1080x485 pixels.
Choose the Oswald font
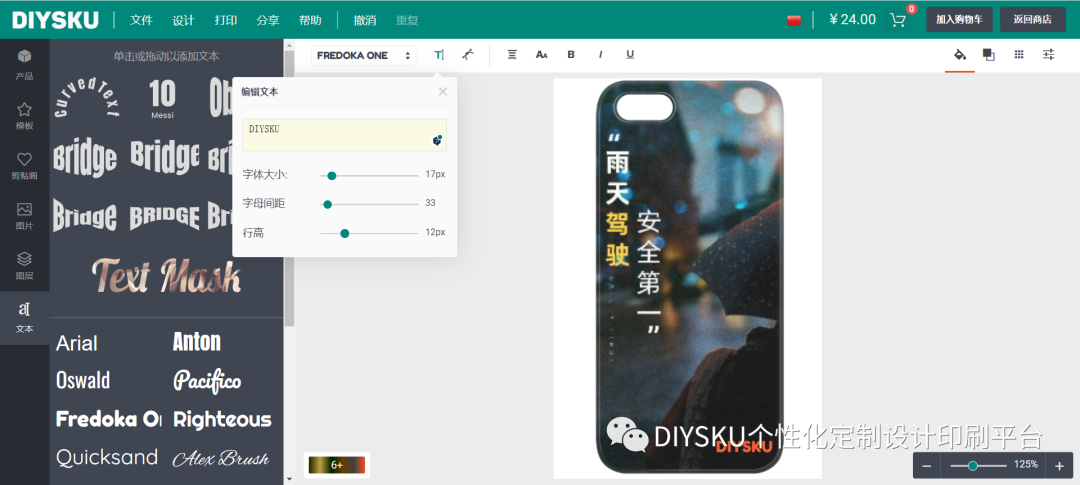click(83, 380)
